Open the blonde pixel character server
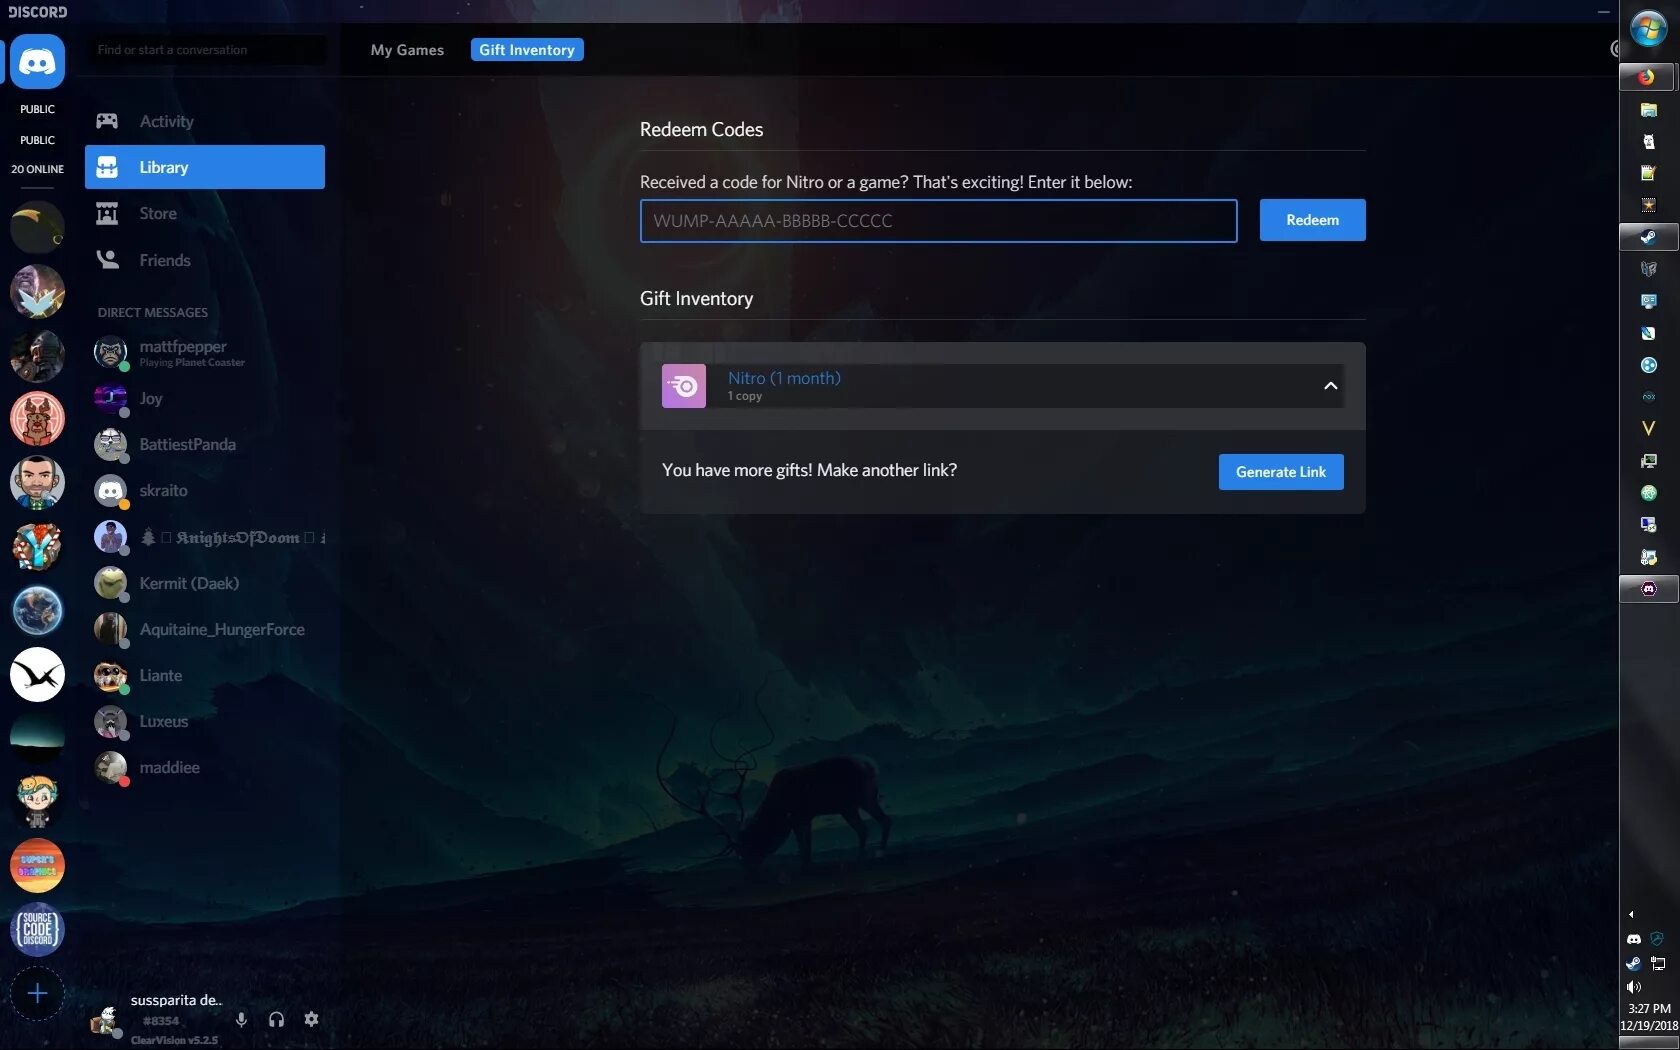This screenshot has height=1050, width=1680. [37, 801]
